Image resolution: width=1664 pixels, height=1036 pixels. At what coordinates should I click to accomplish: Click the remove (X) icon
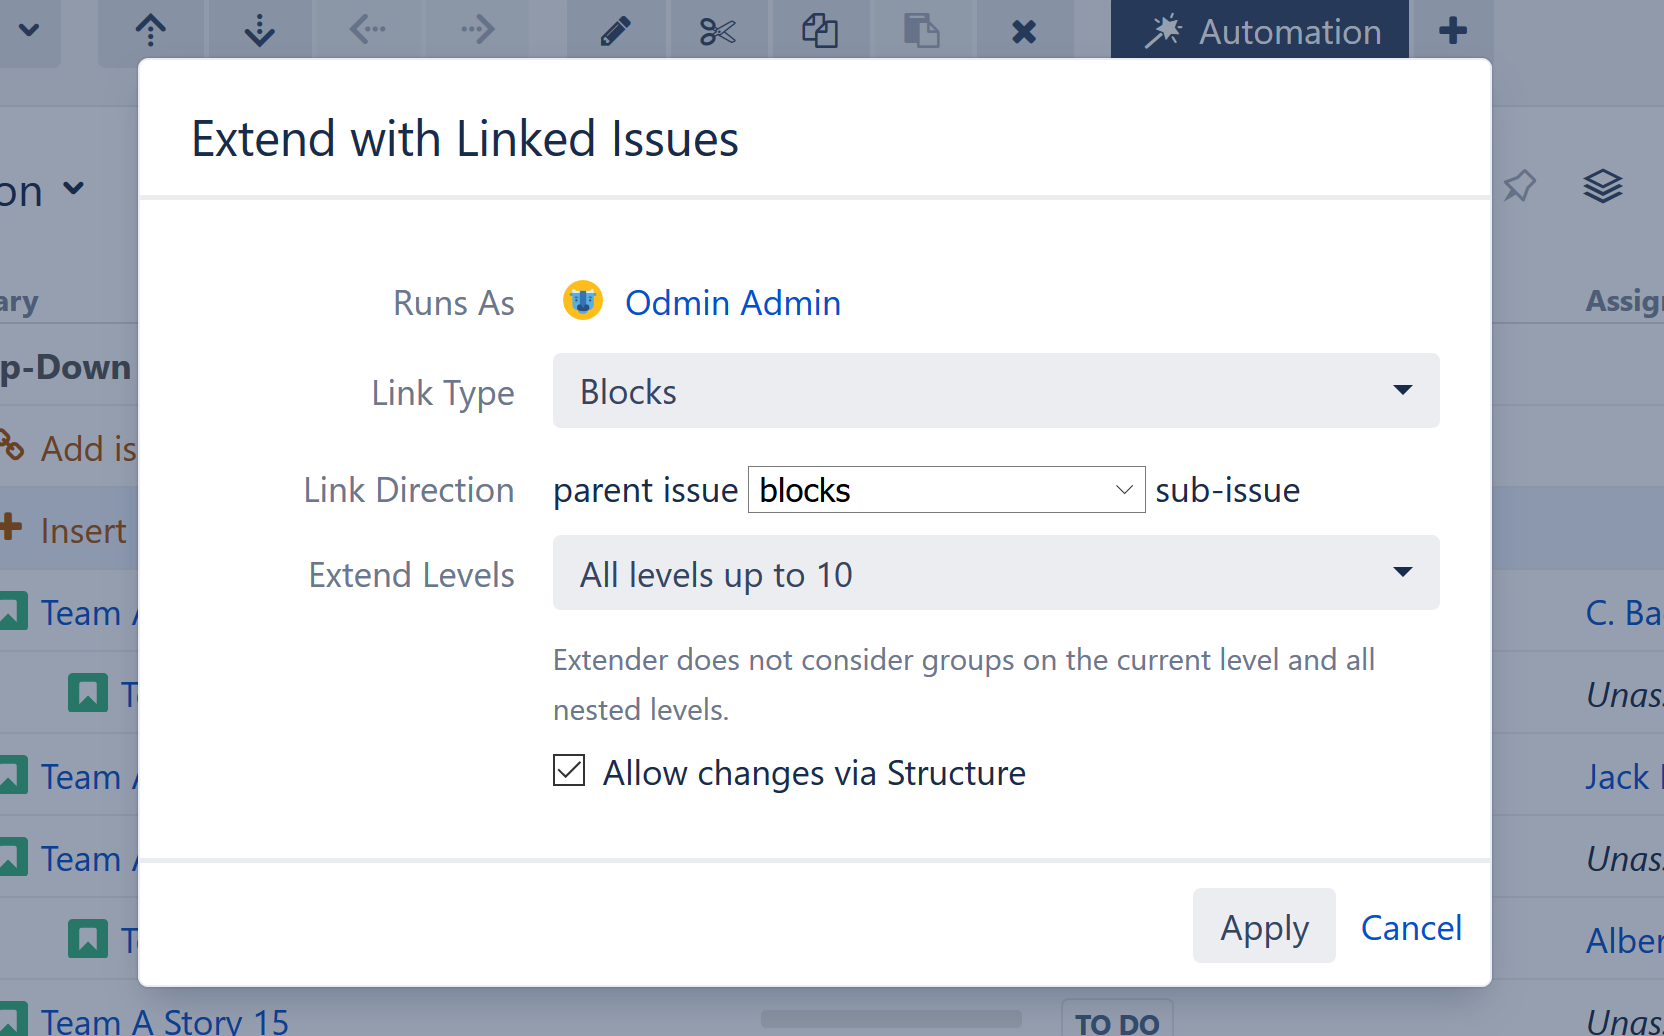(1024, 31)
